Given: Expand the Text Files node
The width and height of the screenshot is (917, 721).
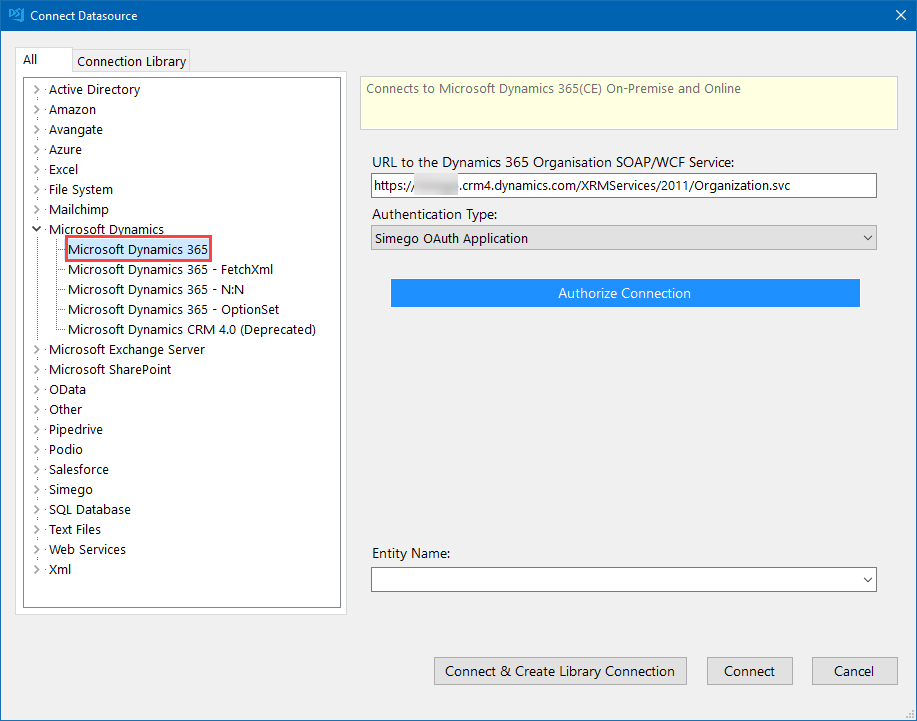Looking at the screenshot, I should click(36, 529).
